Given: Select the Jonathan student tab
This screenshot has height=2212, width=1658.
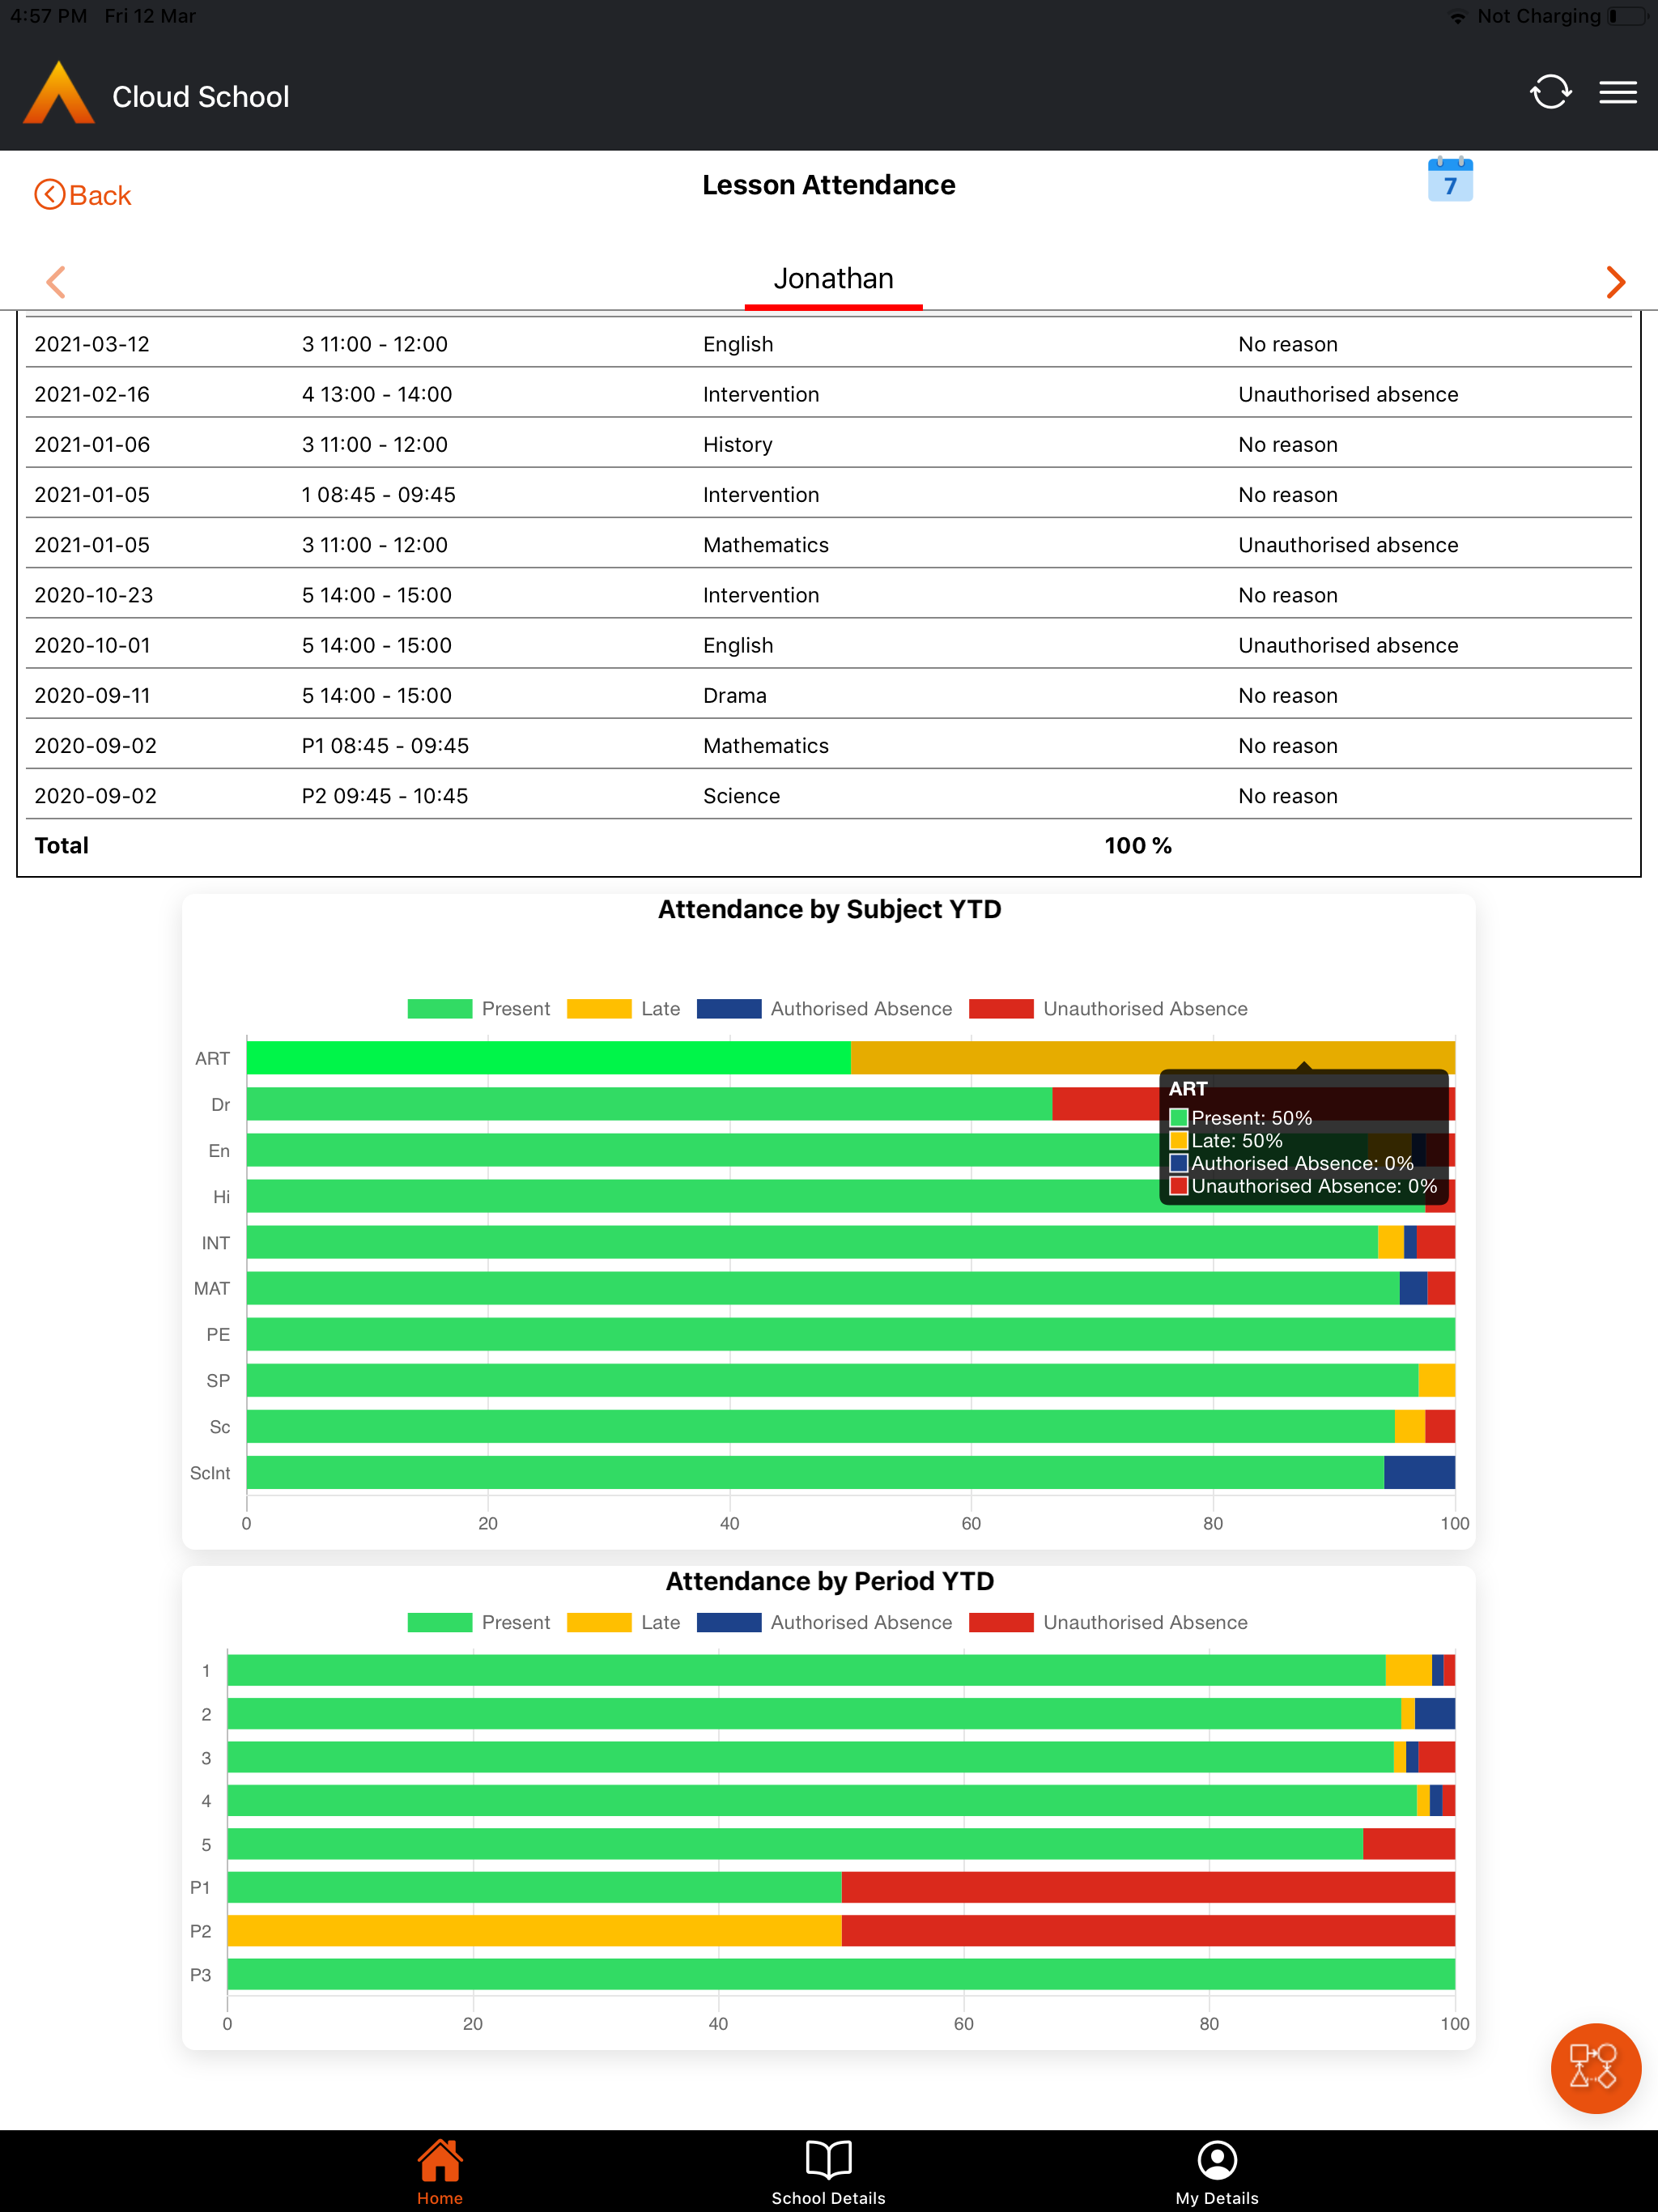Looking at the screenshot, I should coord(833,279).
